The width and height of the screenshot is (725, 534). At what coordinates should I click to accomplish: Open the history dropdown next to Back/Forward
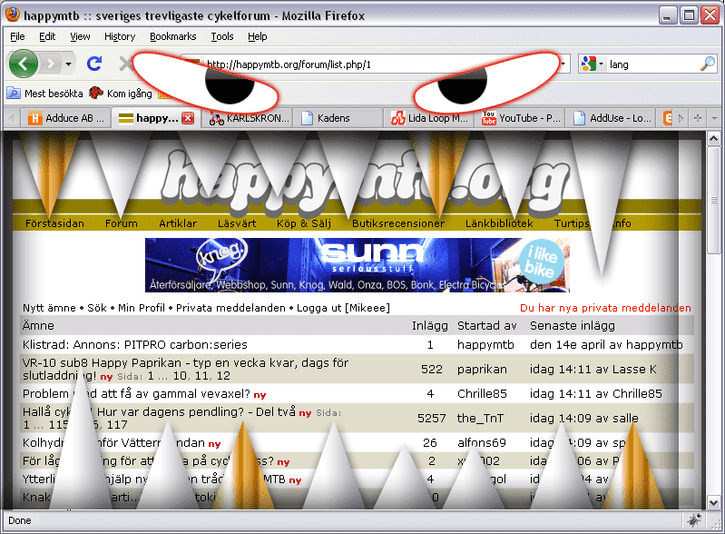68,64
